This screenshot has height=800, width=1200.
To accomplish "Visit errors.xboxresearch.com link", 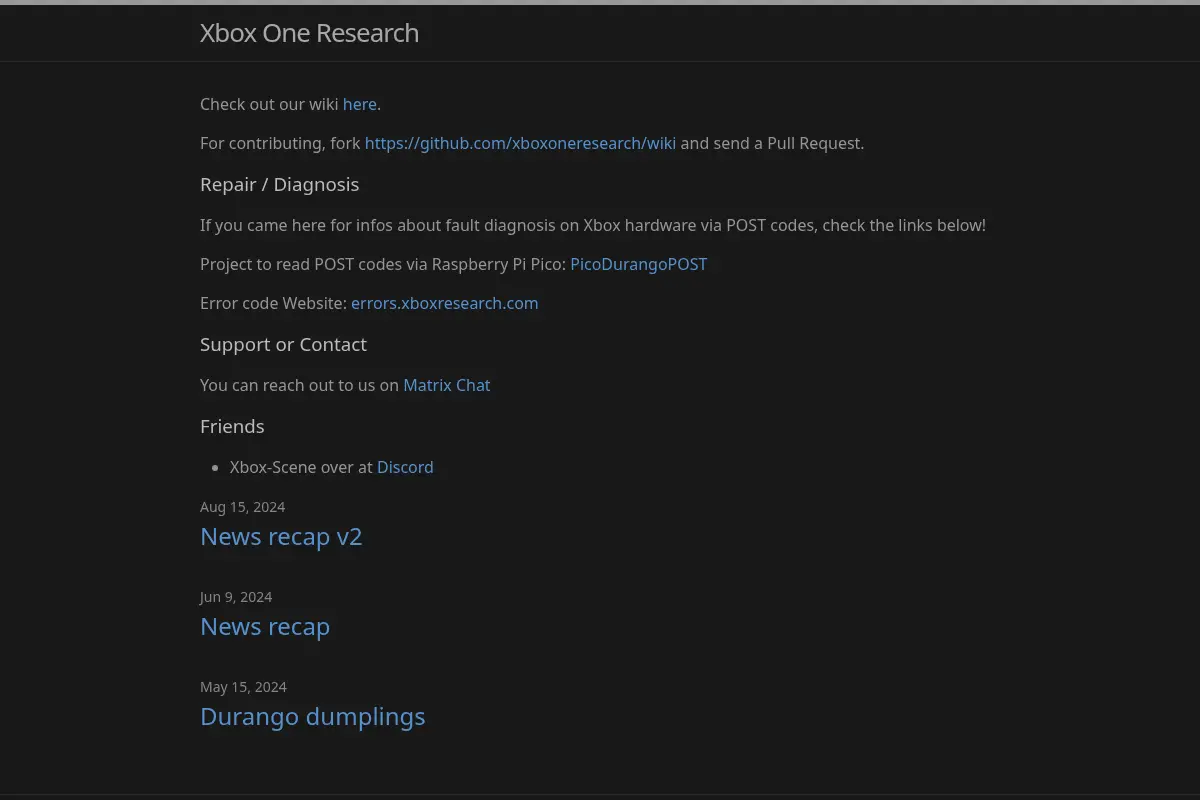I will pos(444,303).
